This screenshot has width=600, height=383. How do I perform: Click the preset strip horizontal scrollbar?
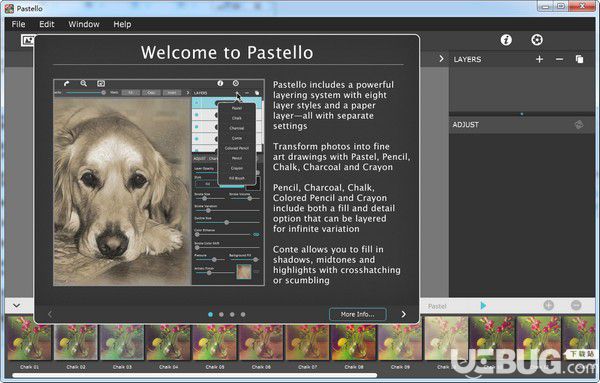point(194,375)
